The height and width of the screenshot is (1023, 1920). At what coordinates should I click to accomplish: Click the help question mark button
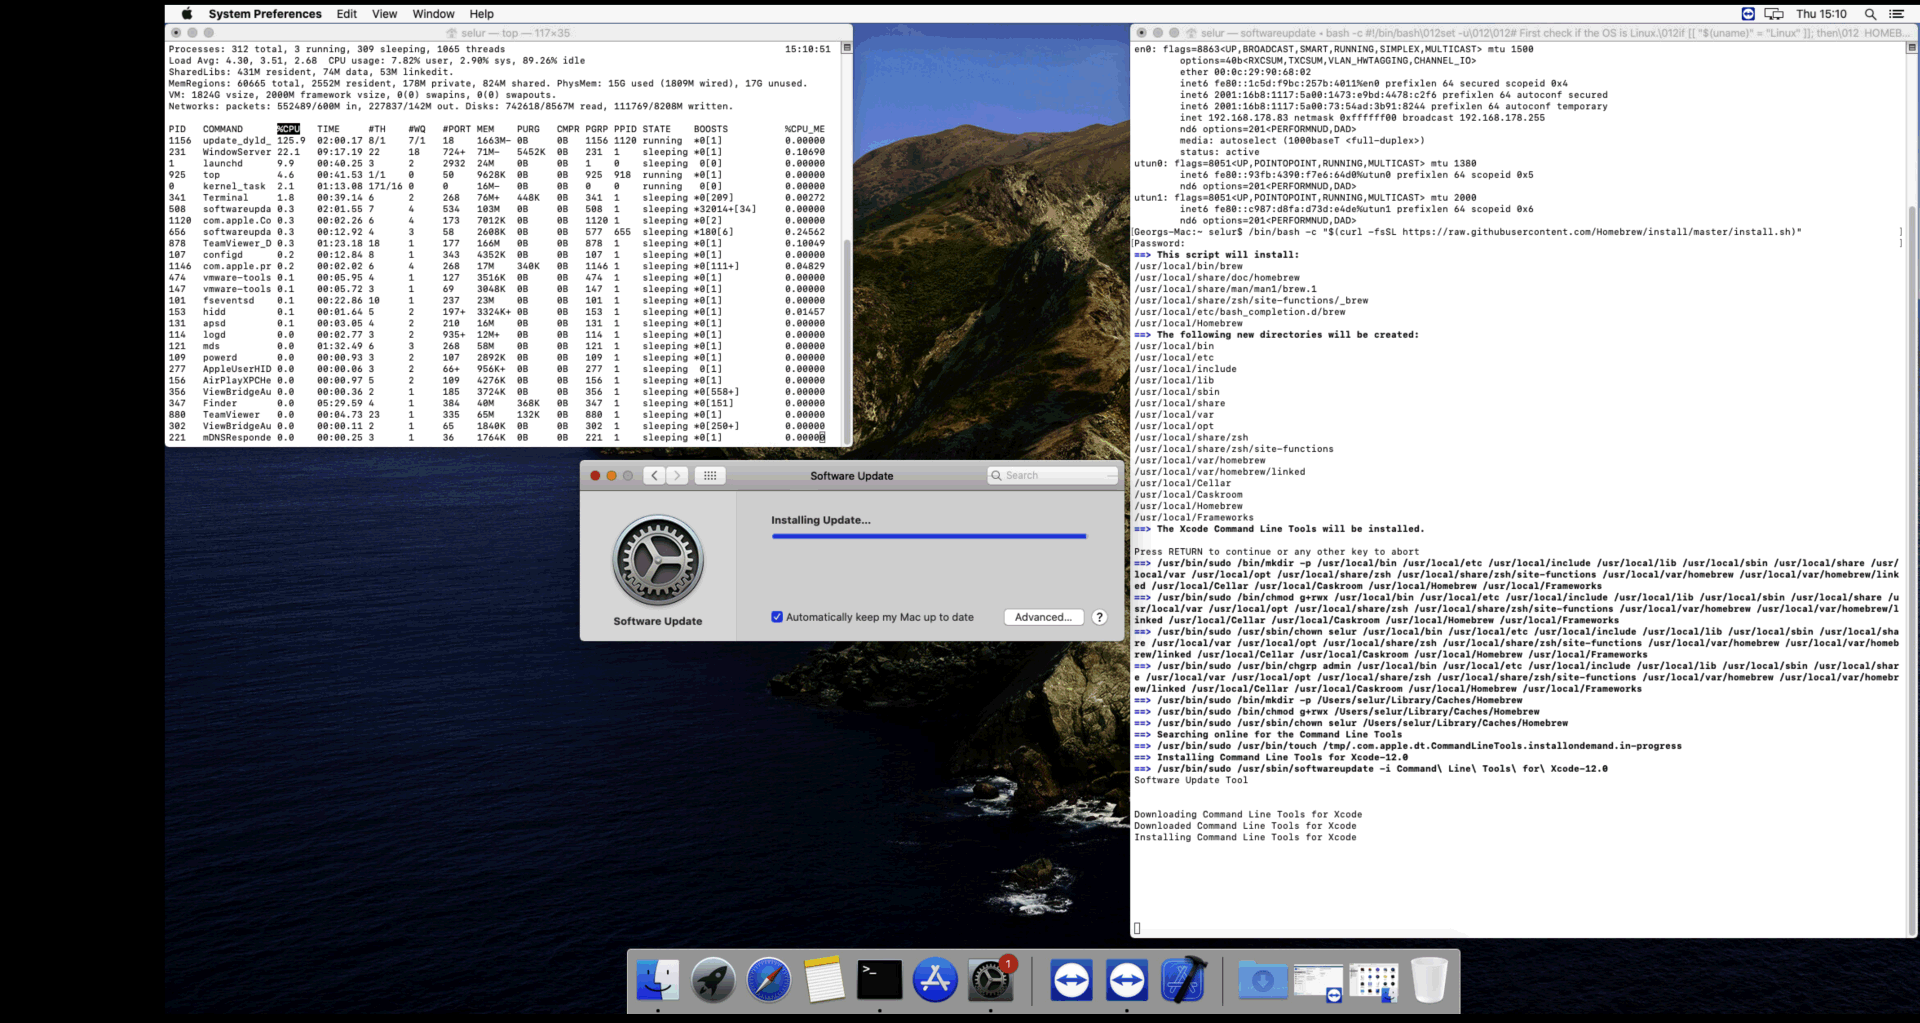tap(1099, 617)
